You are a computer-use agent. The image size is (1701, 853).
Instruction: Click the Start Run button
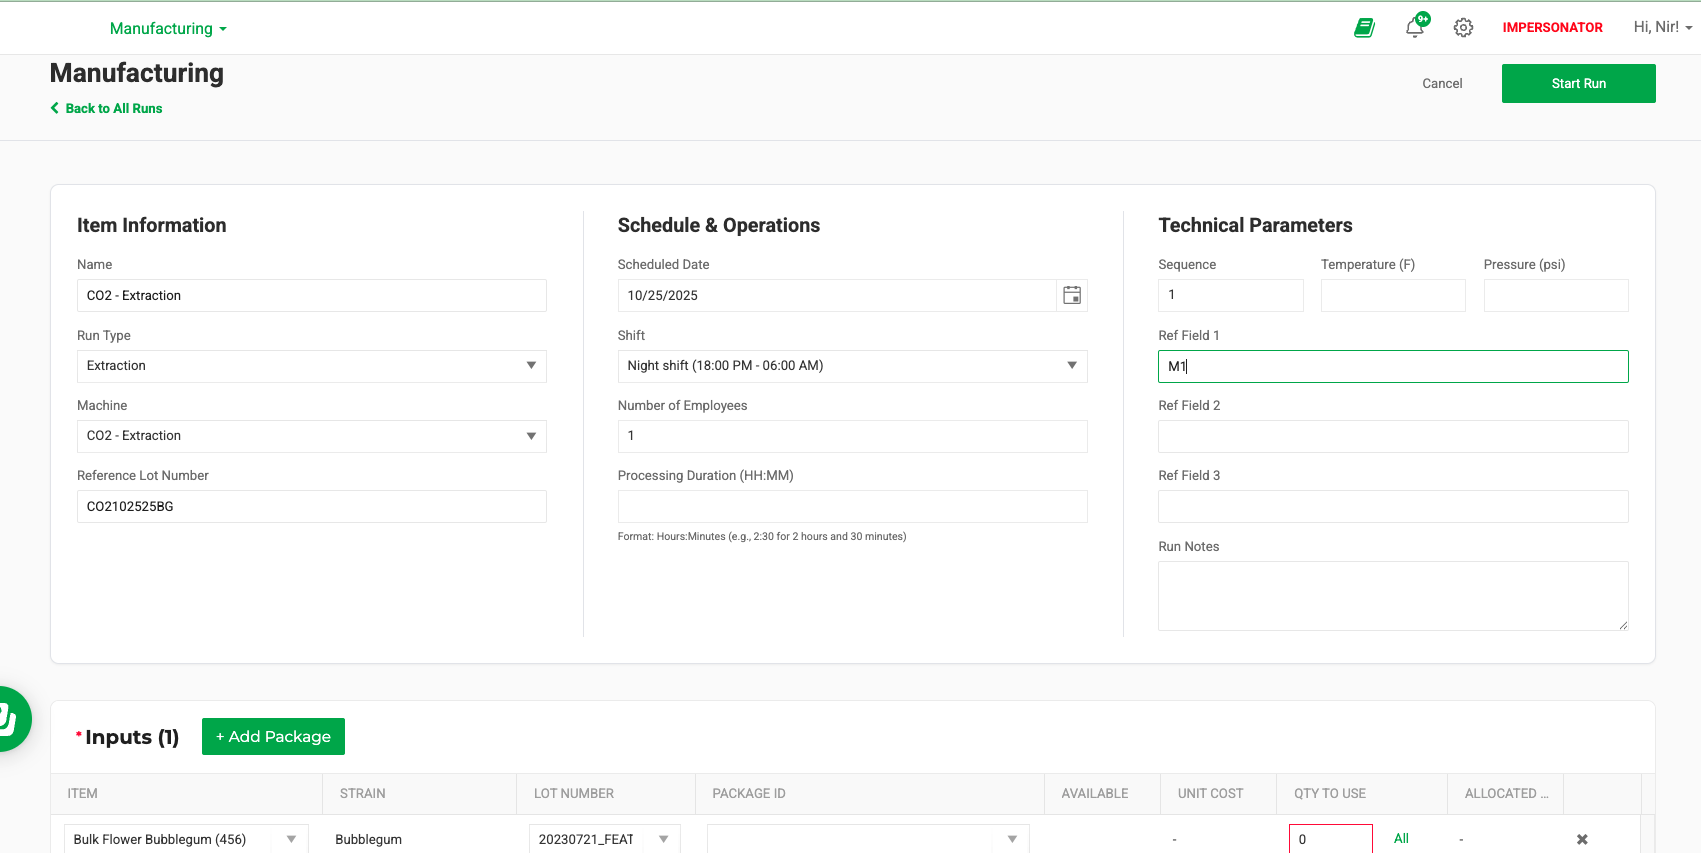(1578, 83)
